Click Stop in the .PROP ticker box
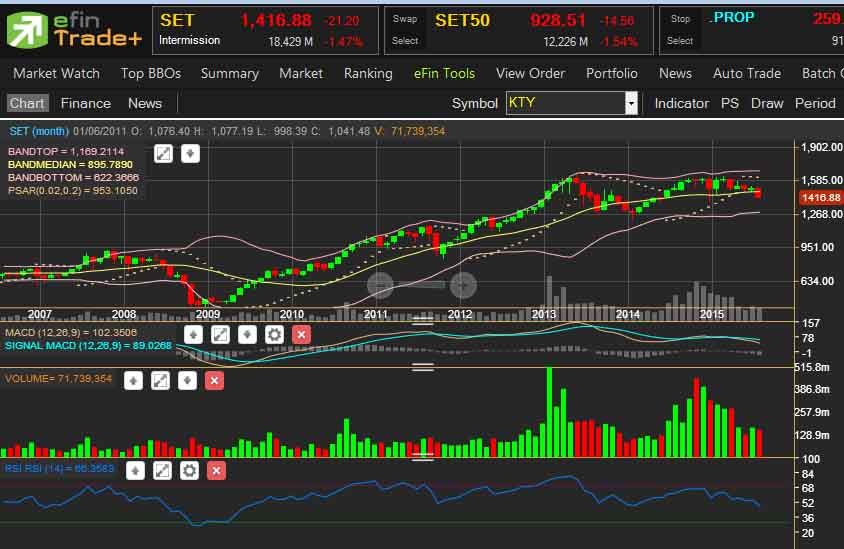 [680, 19]
